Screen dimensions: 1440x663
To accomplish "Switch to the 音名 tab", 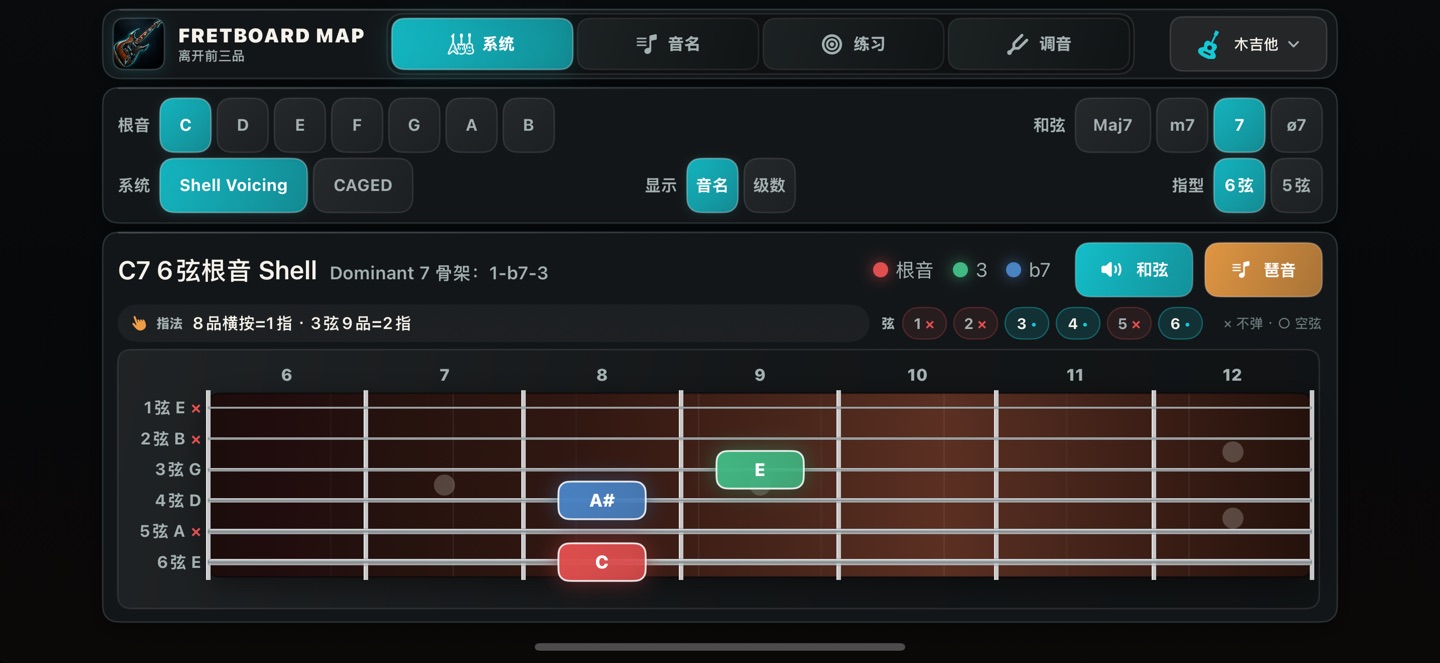I will pyautogui.click(x=668, y=44).
